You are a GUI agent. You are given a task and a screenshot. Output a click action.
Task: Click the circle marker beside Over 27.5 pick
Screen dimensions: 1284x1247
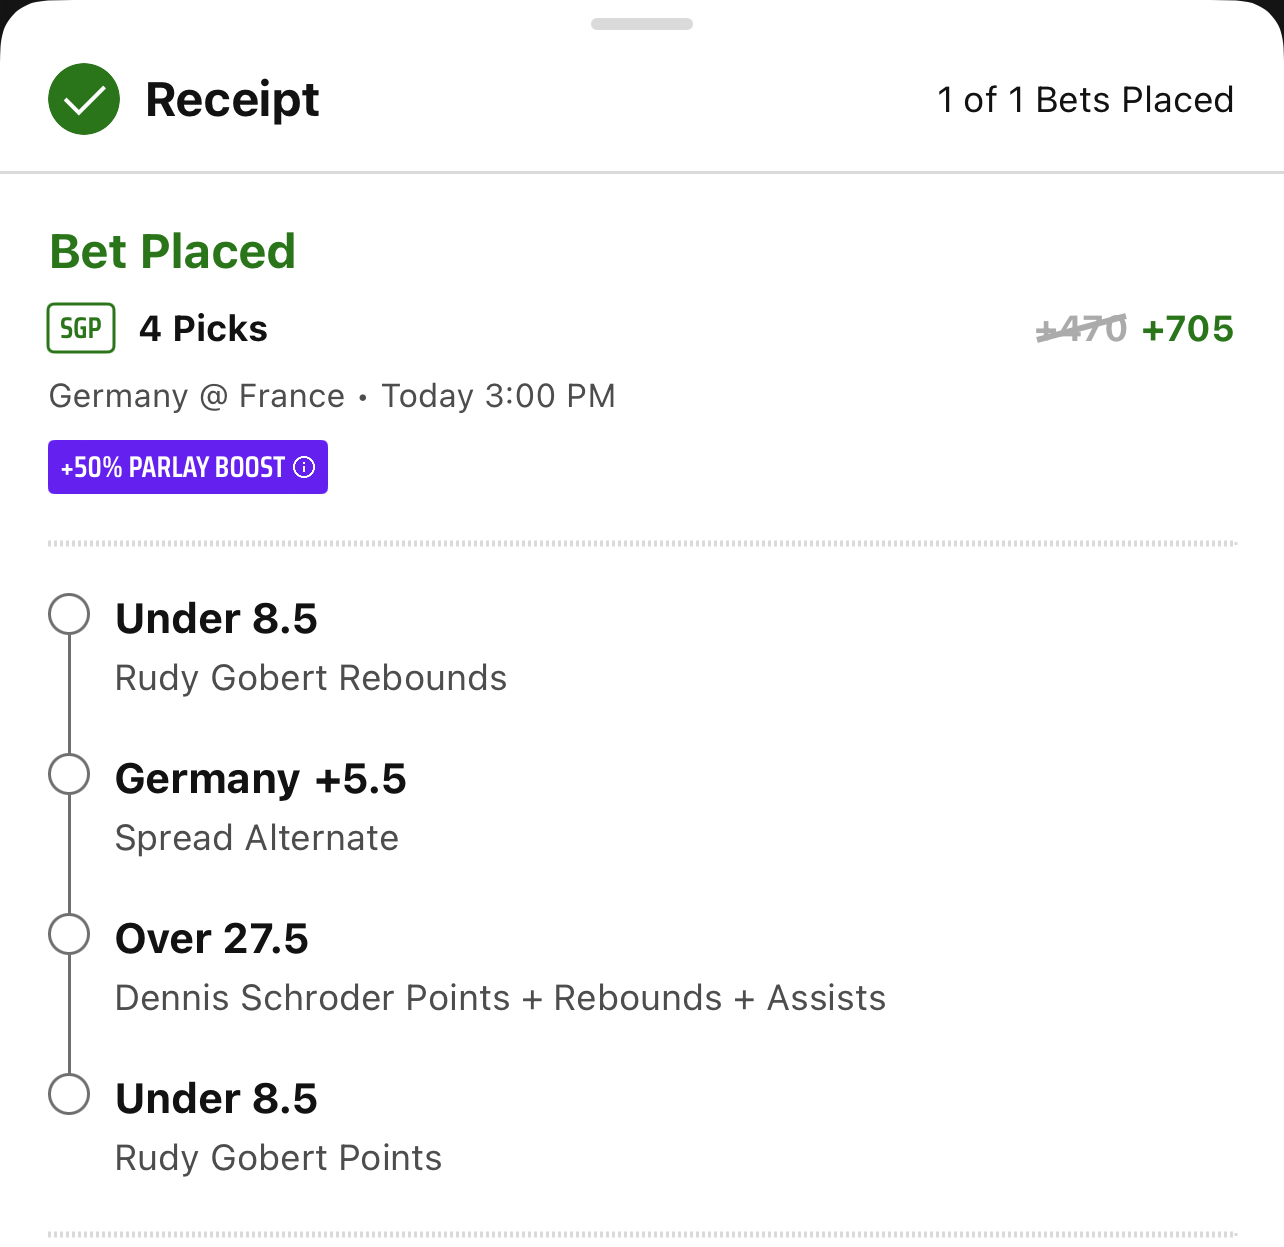pyautogui.click(x=68, y=934)
